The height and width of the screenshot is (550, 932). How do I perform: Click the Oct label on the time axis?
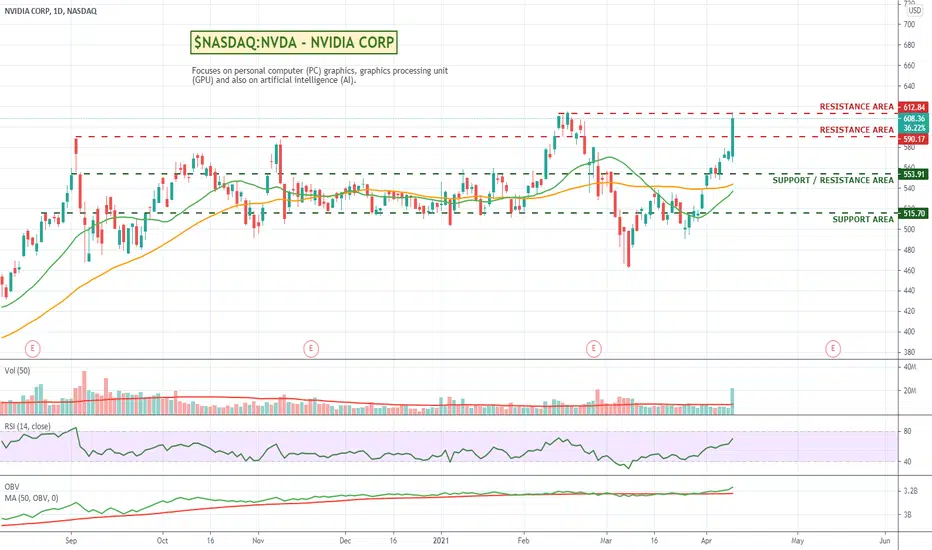point(162,540)
